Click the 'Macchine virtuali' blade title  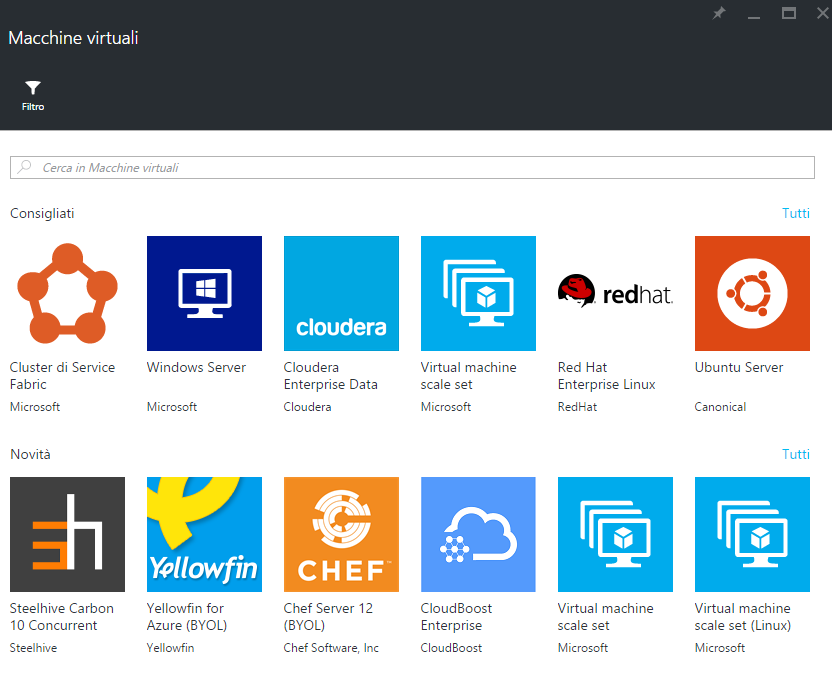click(73, 38)
